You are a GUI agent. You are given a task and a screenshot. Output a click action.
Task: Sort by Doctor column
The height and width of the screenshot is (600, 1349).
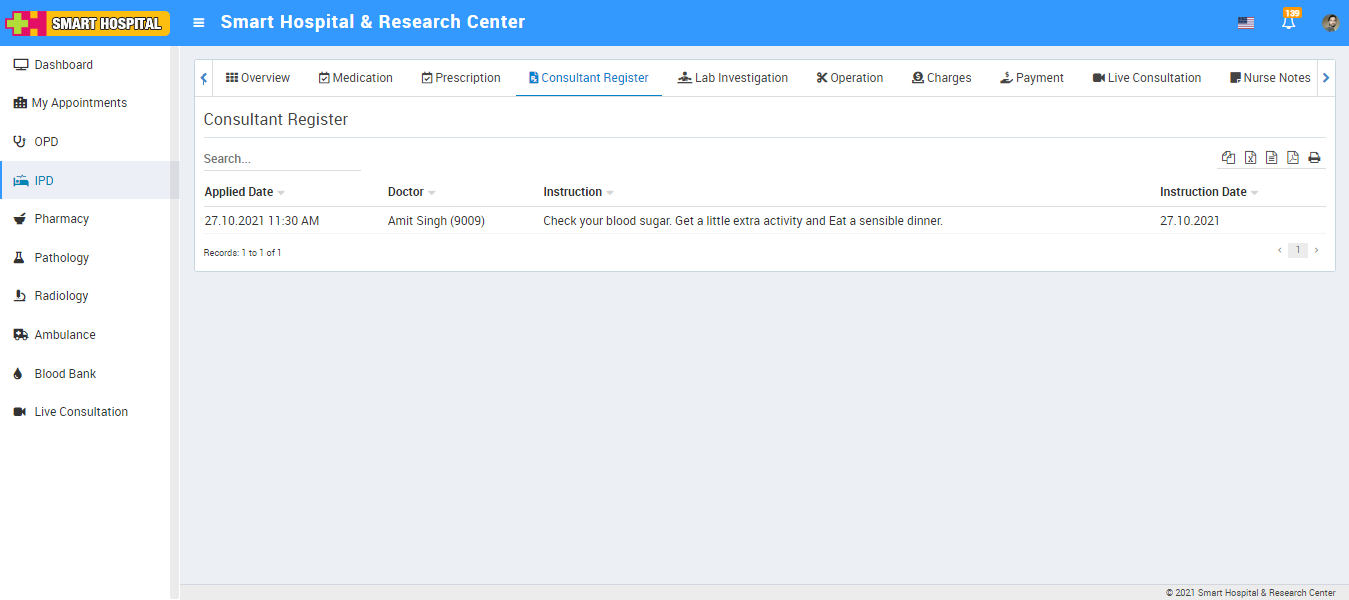click(x=406, y=192)
